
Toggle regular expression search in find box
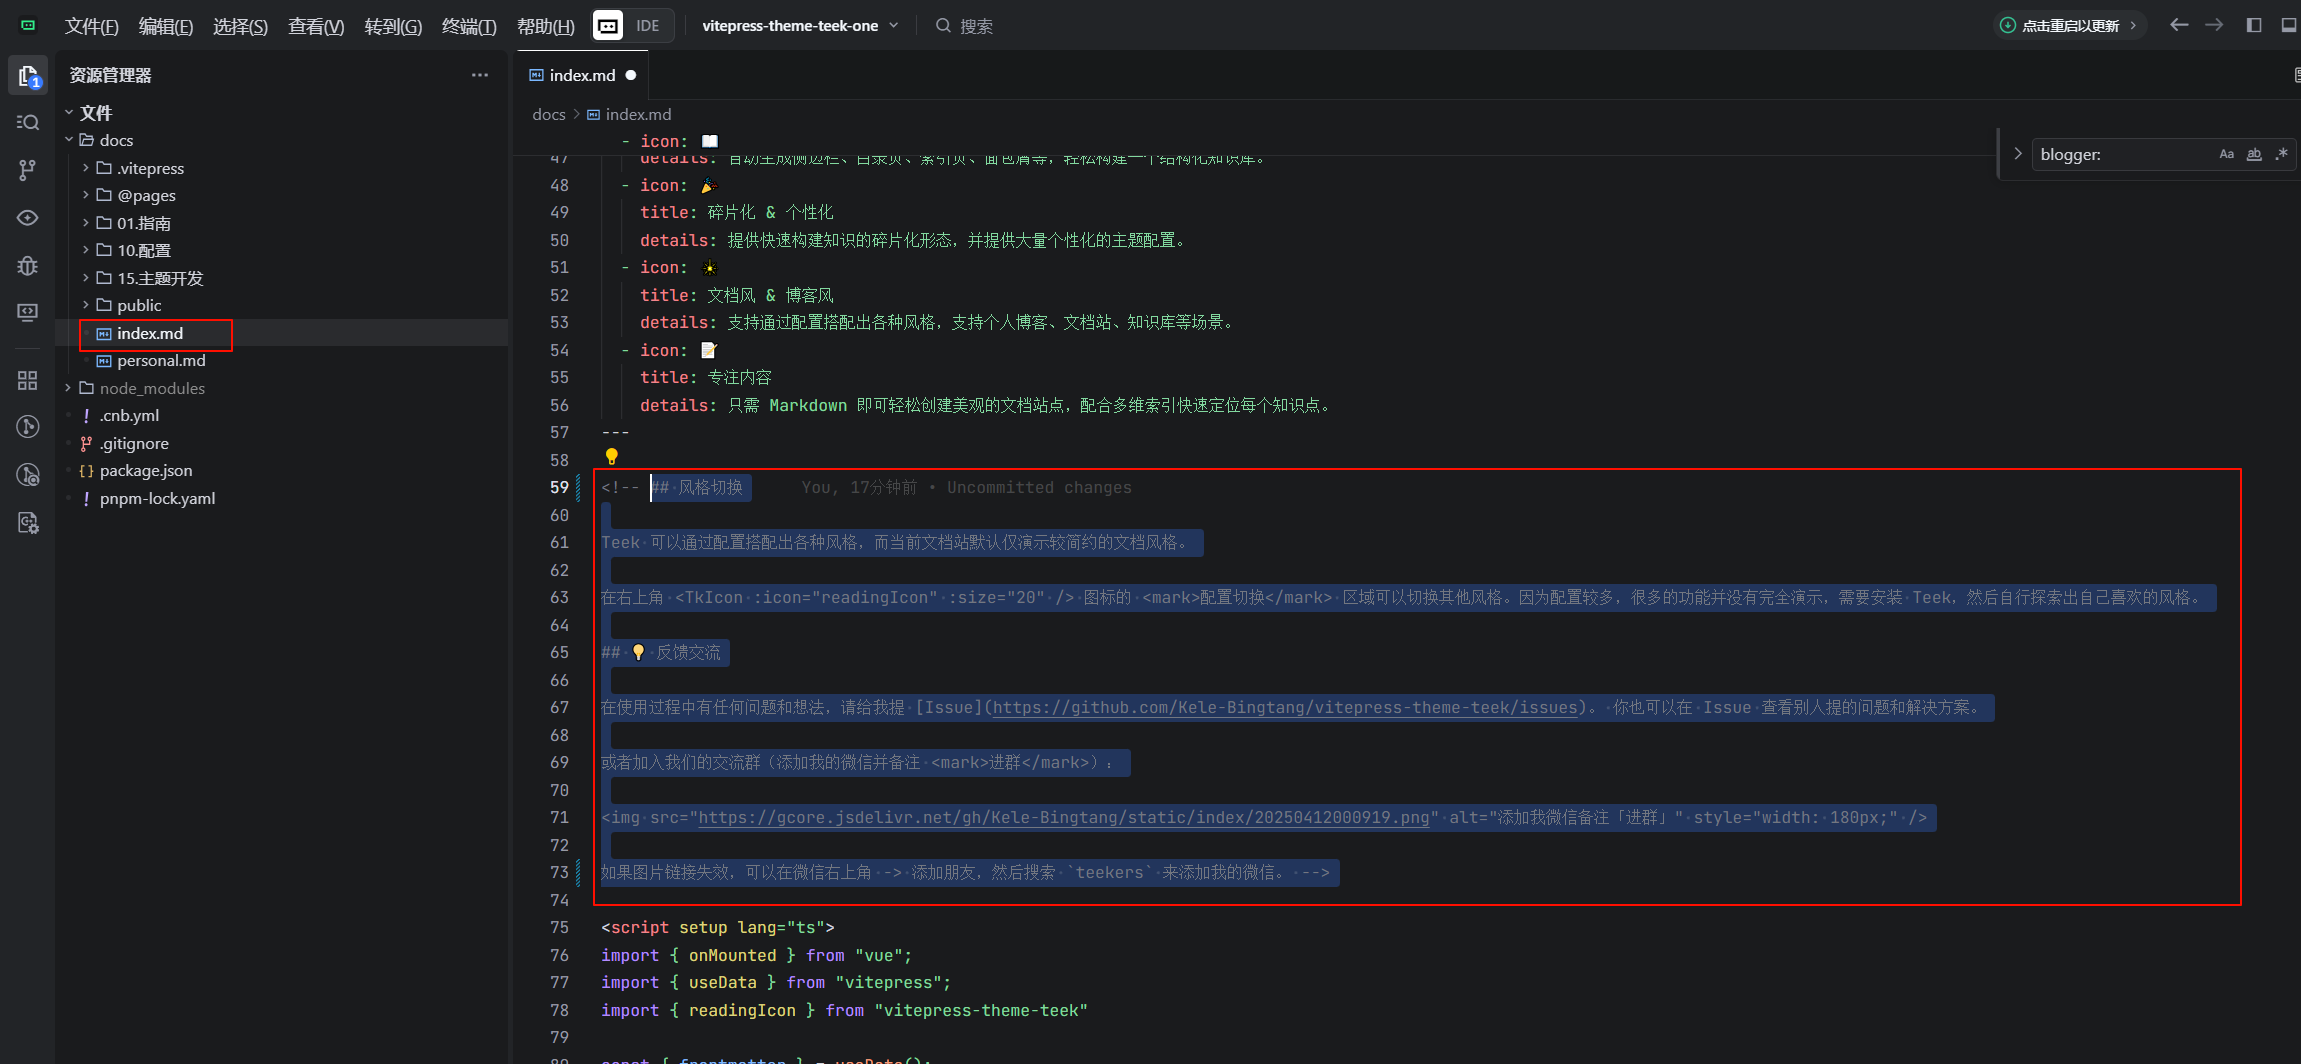[x=2281, y=154]
